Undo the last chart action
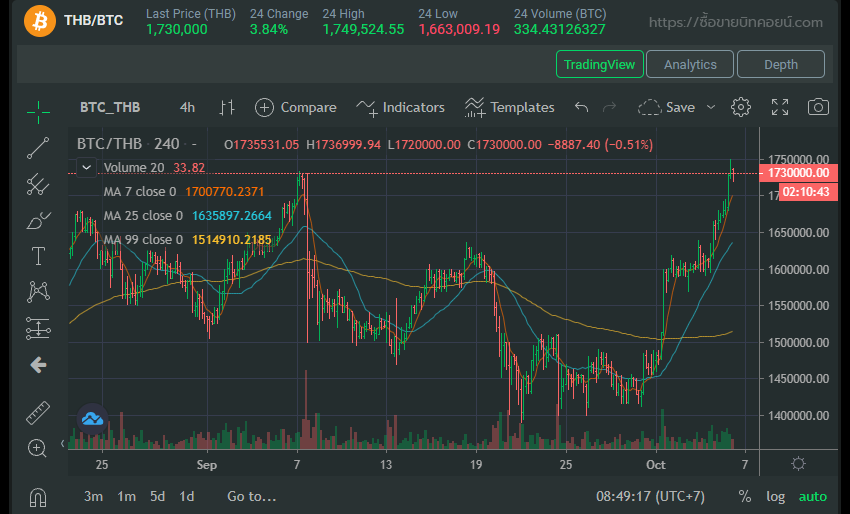This screenshot has width=850, height=514. click(581, 107)
